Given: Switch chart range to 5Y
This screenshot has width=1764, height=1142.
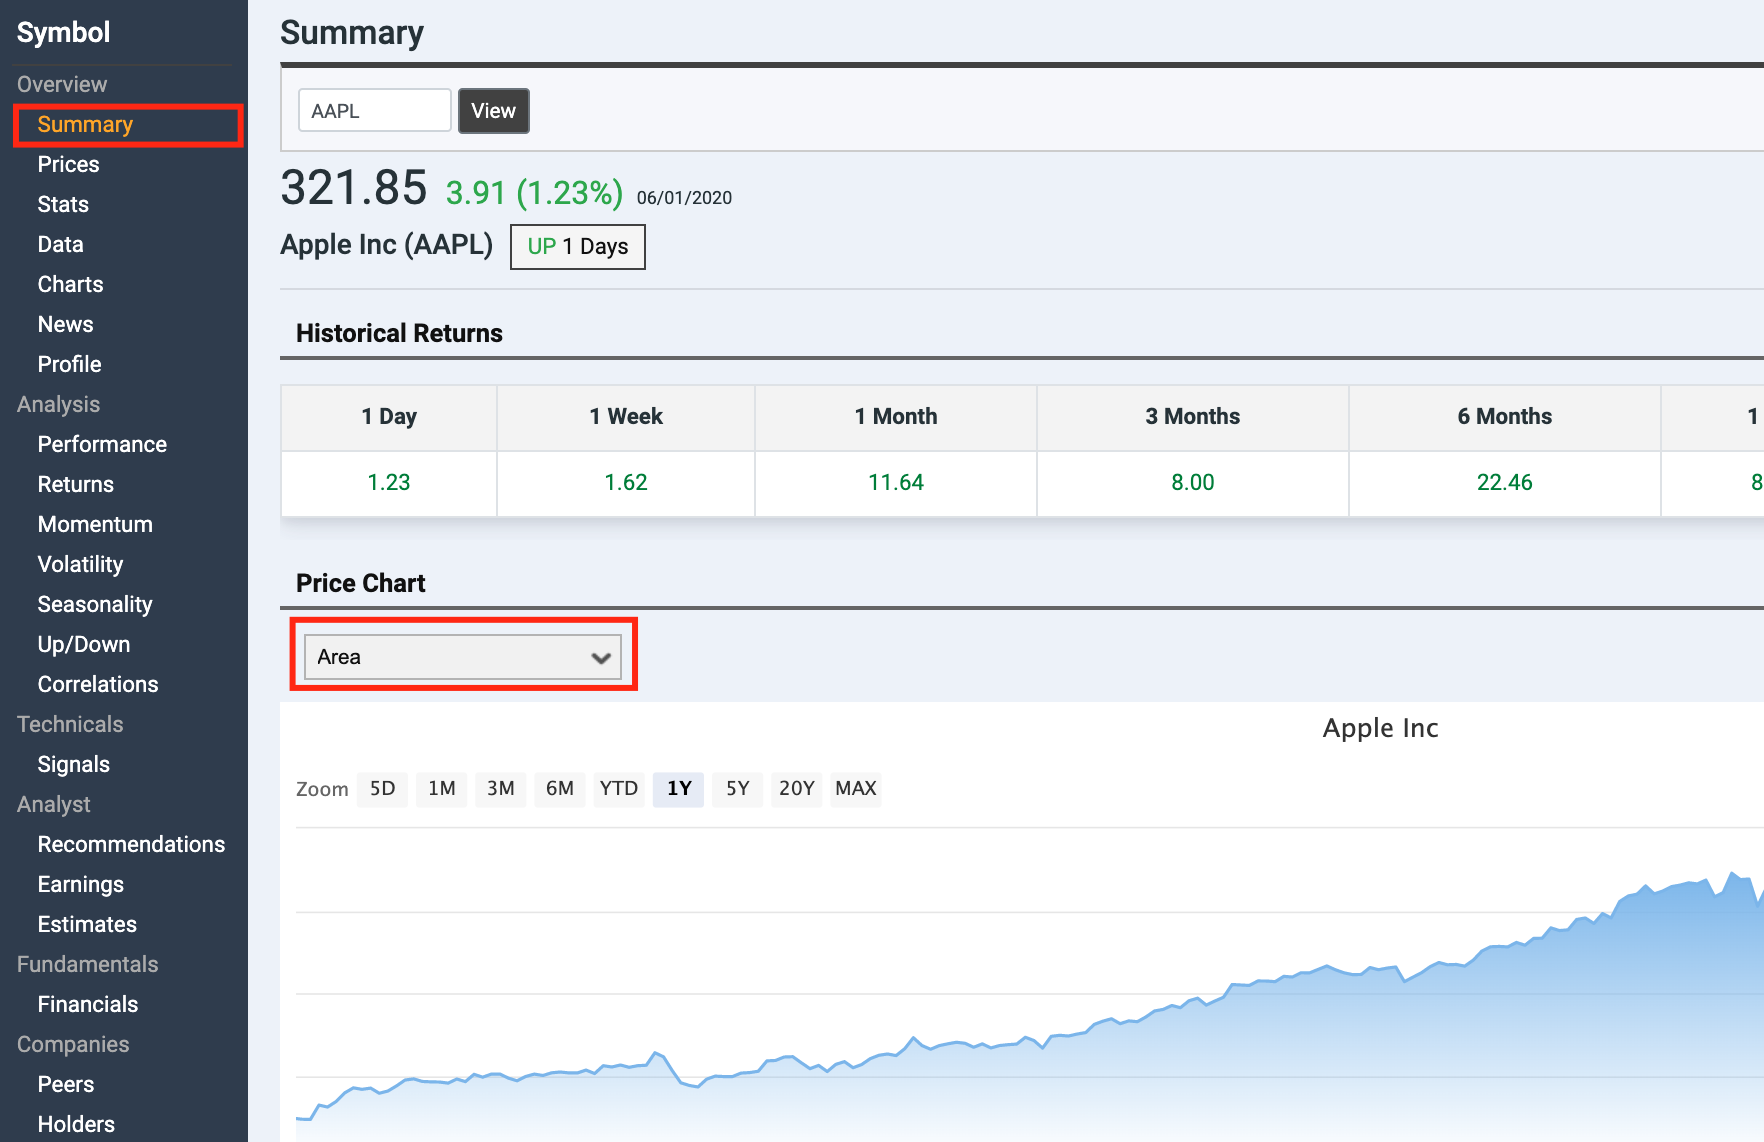Looking at the screenshot, I should [737, 789].
